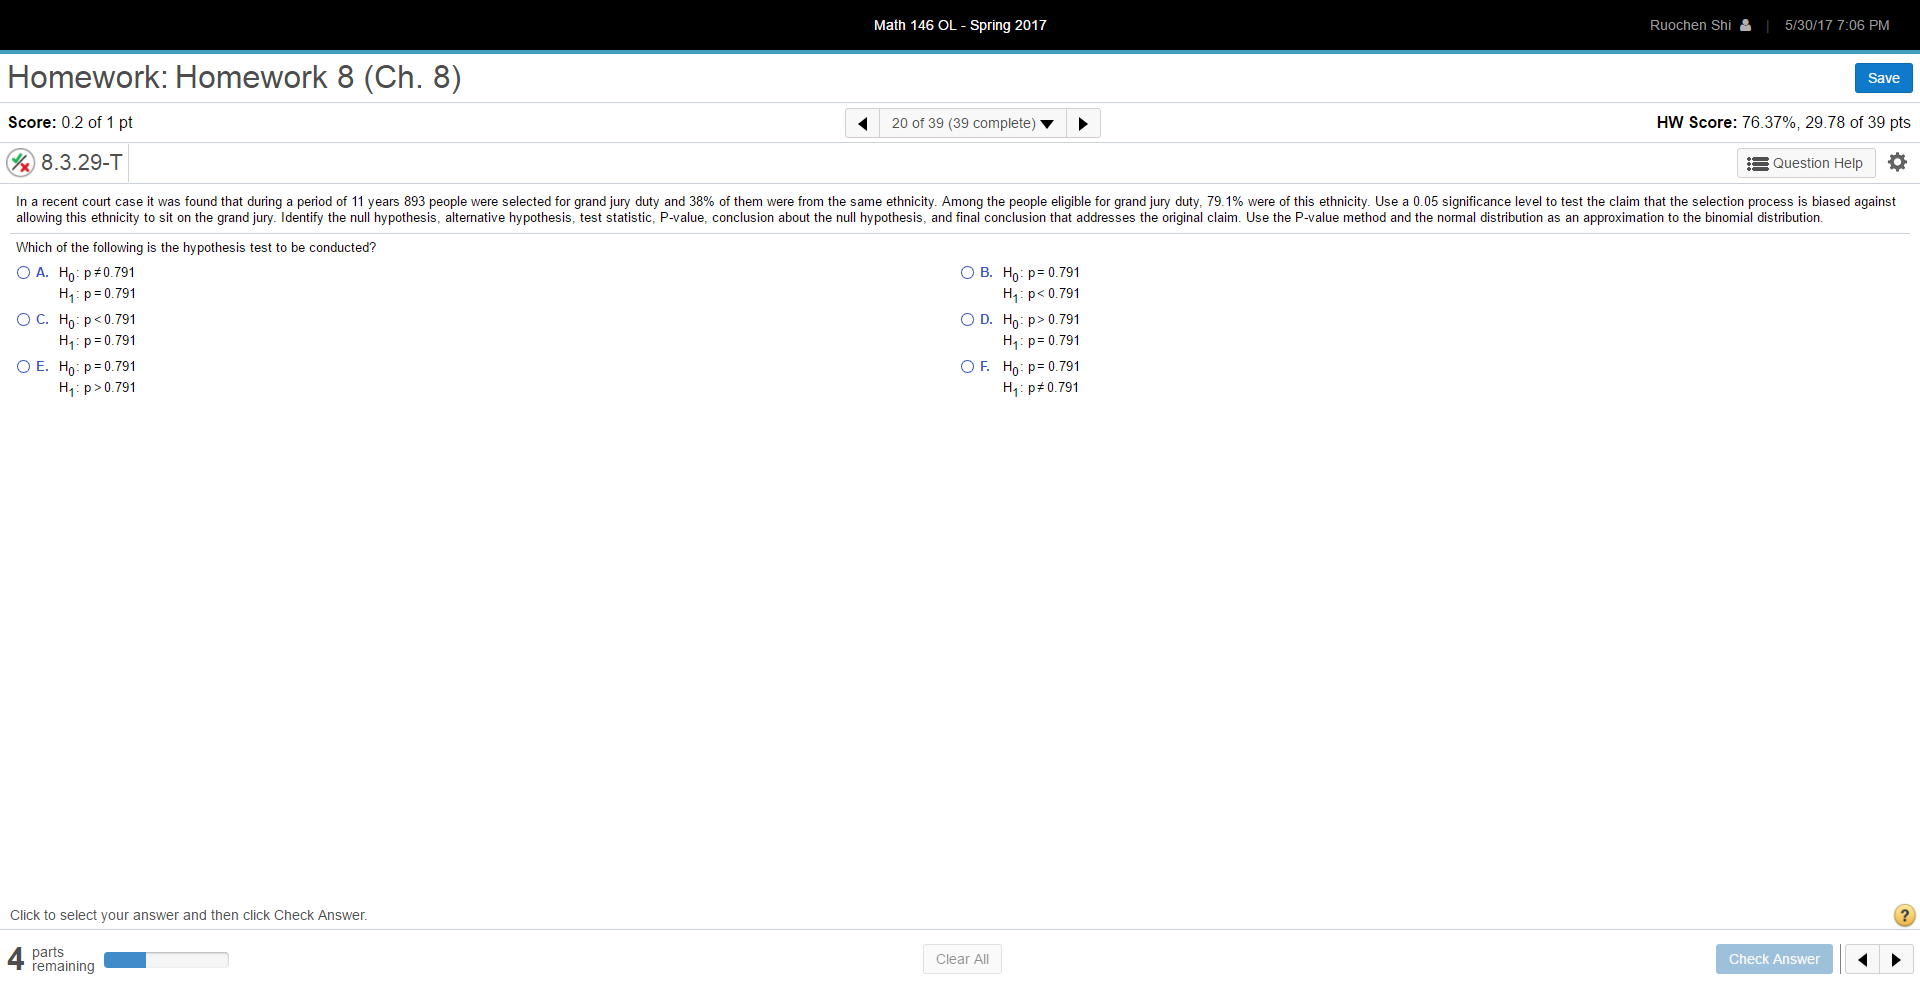Select answer choice F
Screen dimensions: 1920x989
coord(967,366)
